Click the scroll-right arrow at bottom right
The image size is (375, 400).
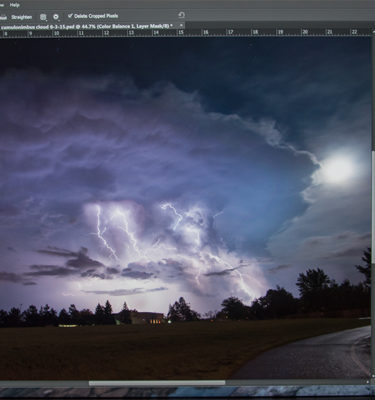pyautogui.click(x=368, y=382)
